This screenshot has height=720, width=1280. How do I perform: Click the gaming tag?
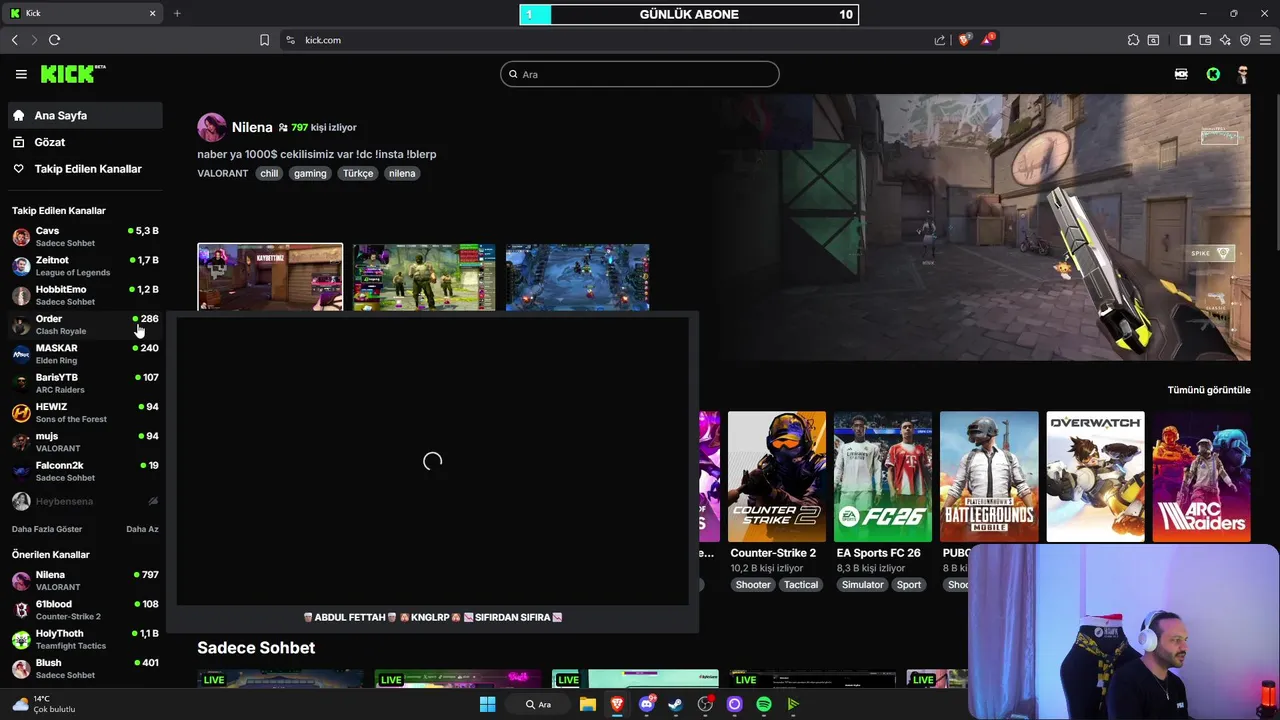310,173
